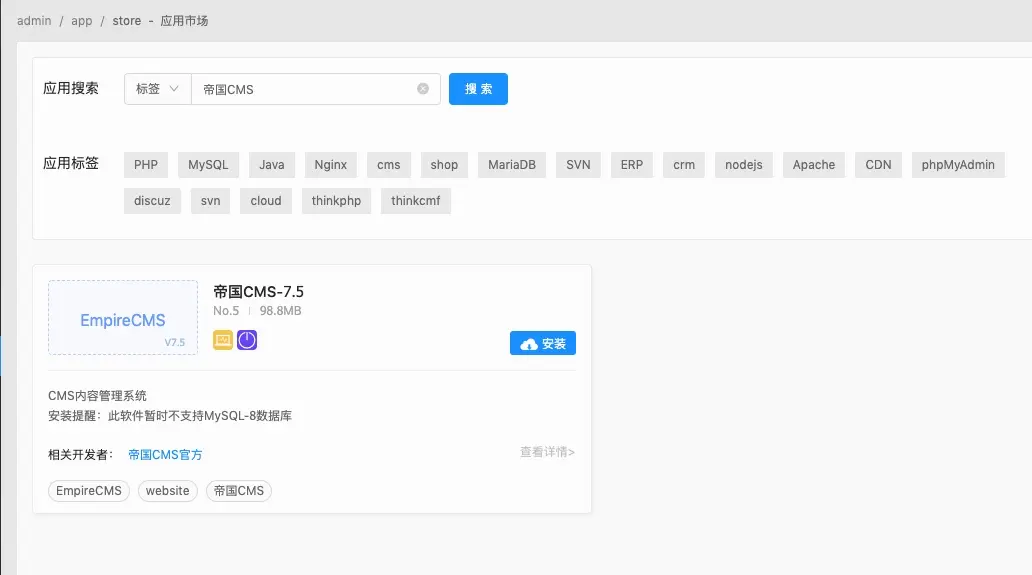Select the uppercase SVN tag
The width and height of the screenshot is (1032, 575).
click(x=579, y=164)
